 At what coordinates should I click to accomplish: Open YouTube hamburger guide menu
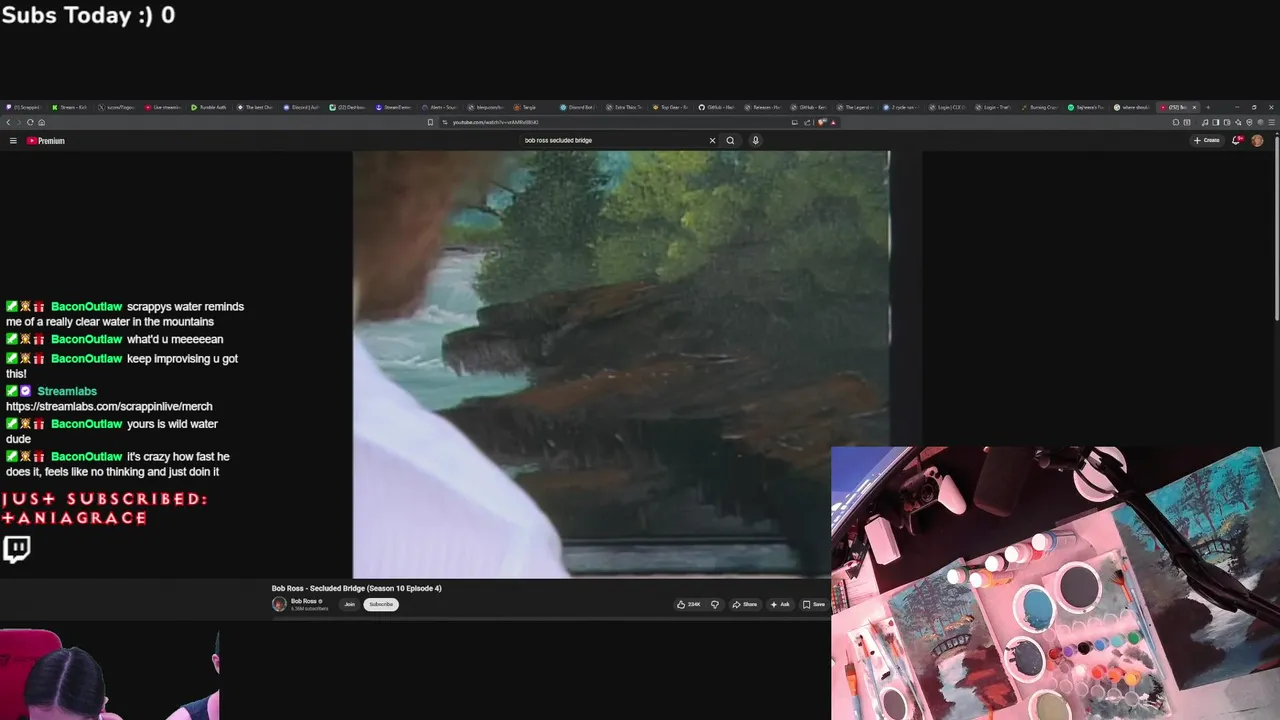coord(13,141)
